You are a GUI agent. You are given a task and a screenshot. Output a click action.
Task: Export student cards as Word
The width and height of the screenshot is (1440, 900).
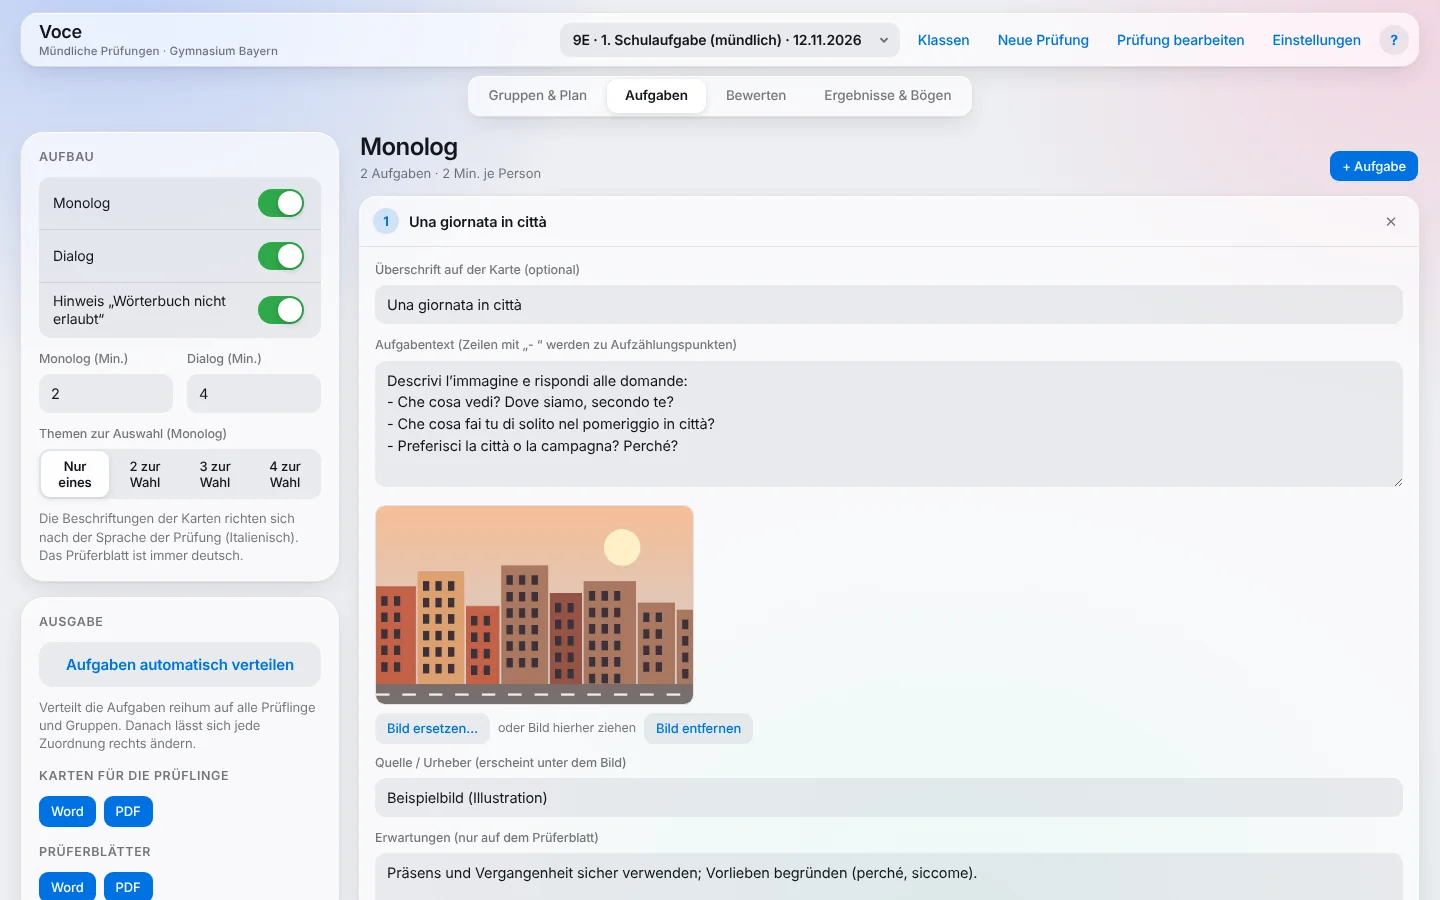(x=67, y=811)
